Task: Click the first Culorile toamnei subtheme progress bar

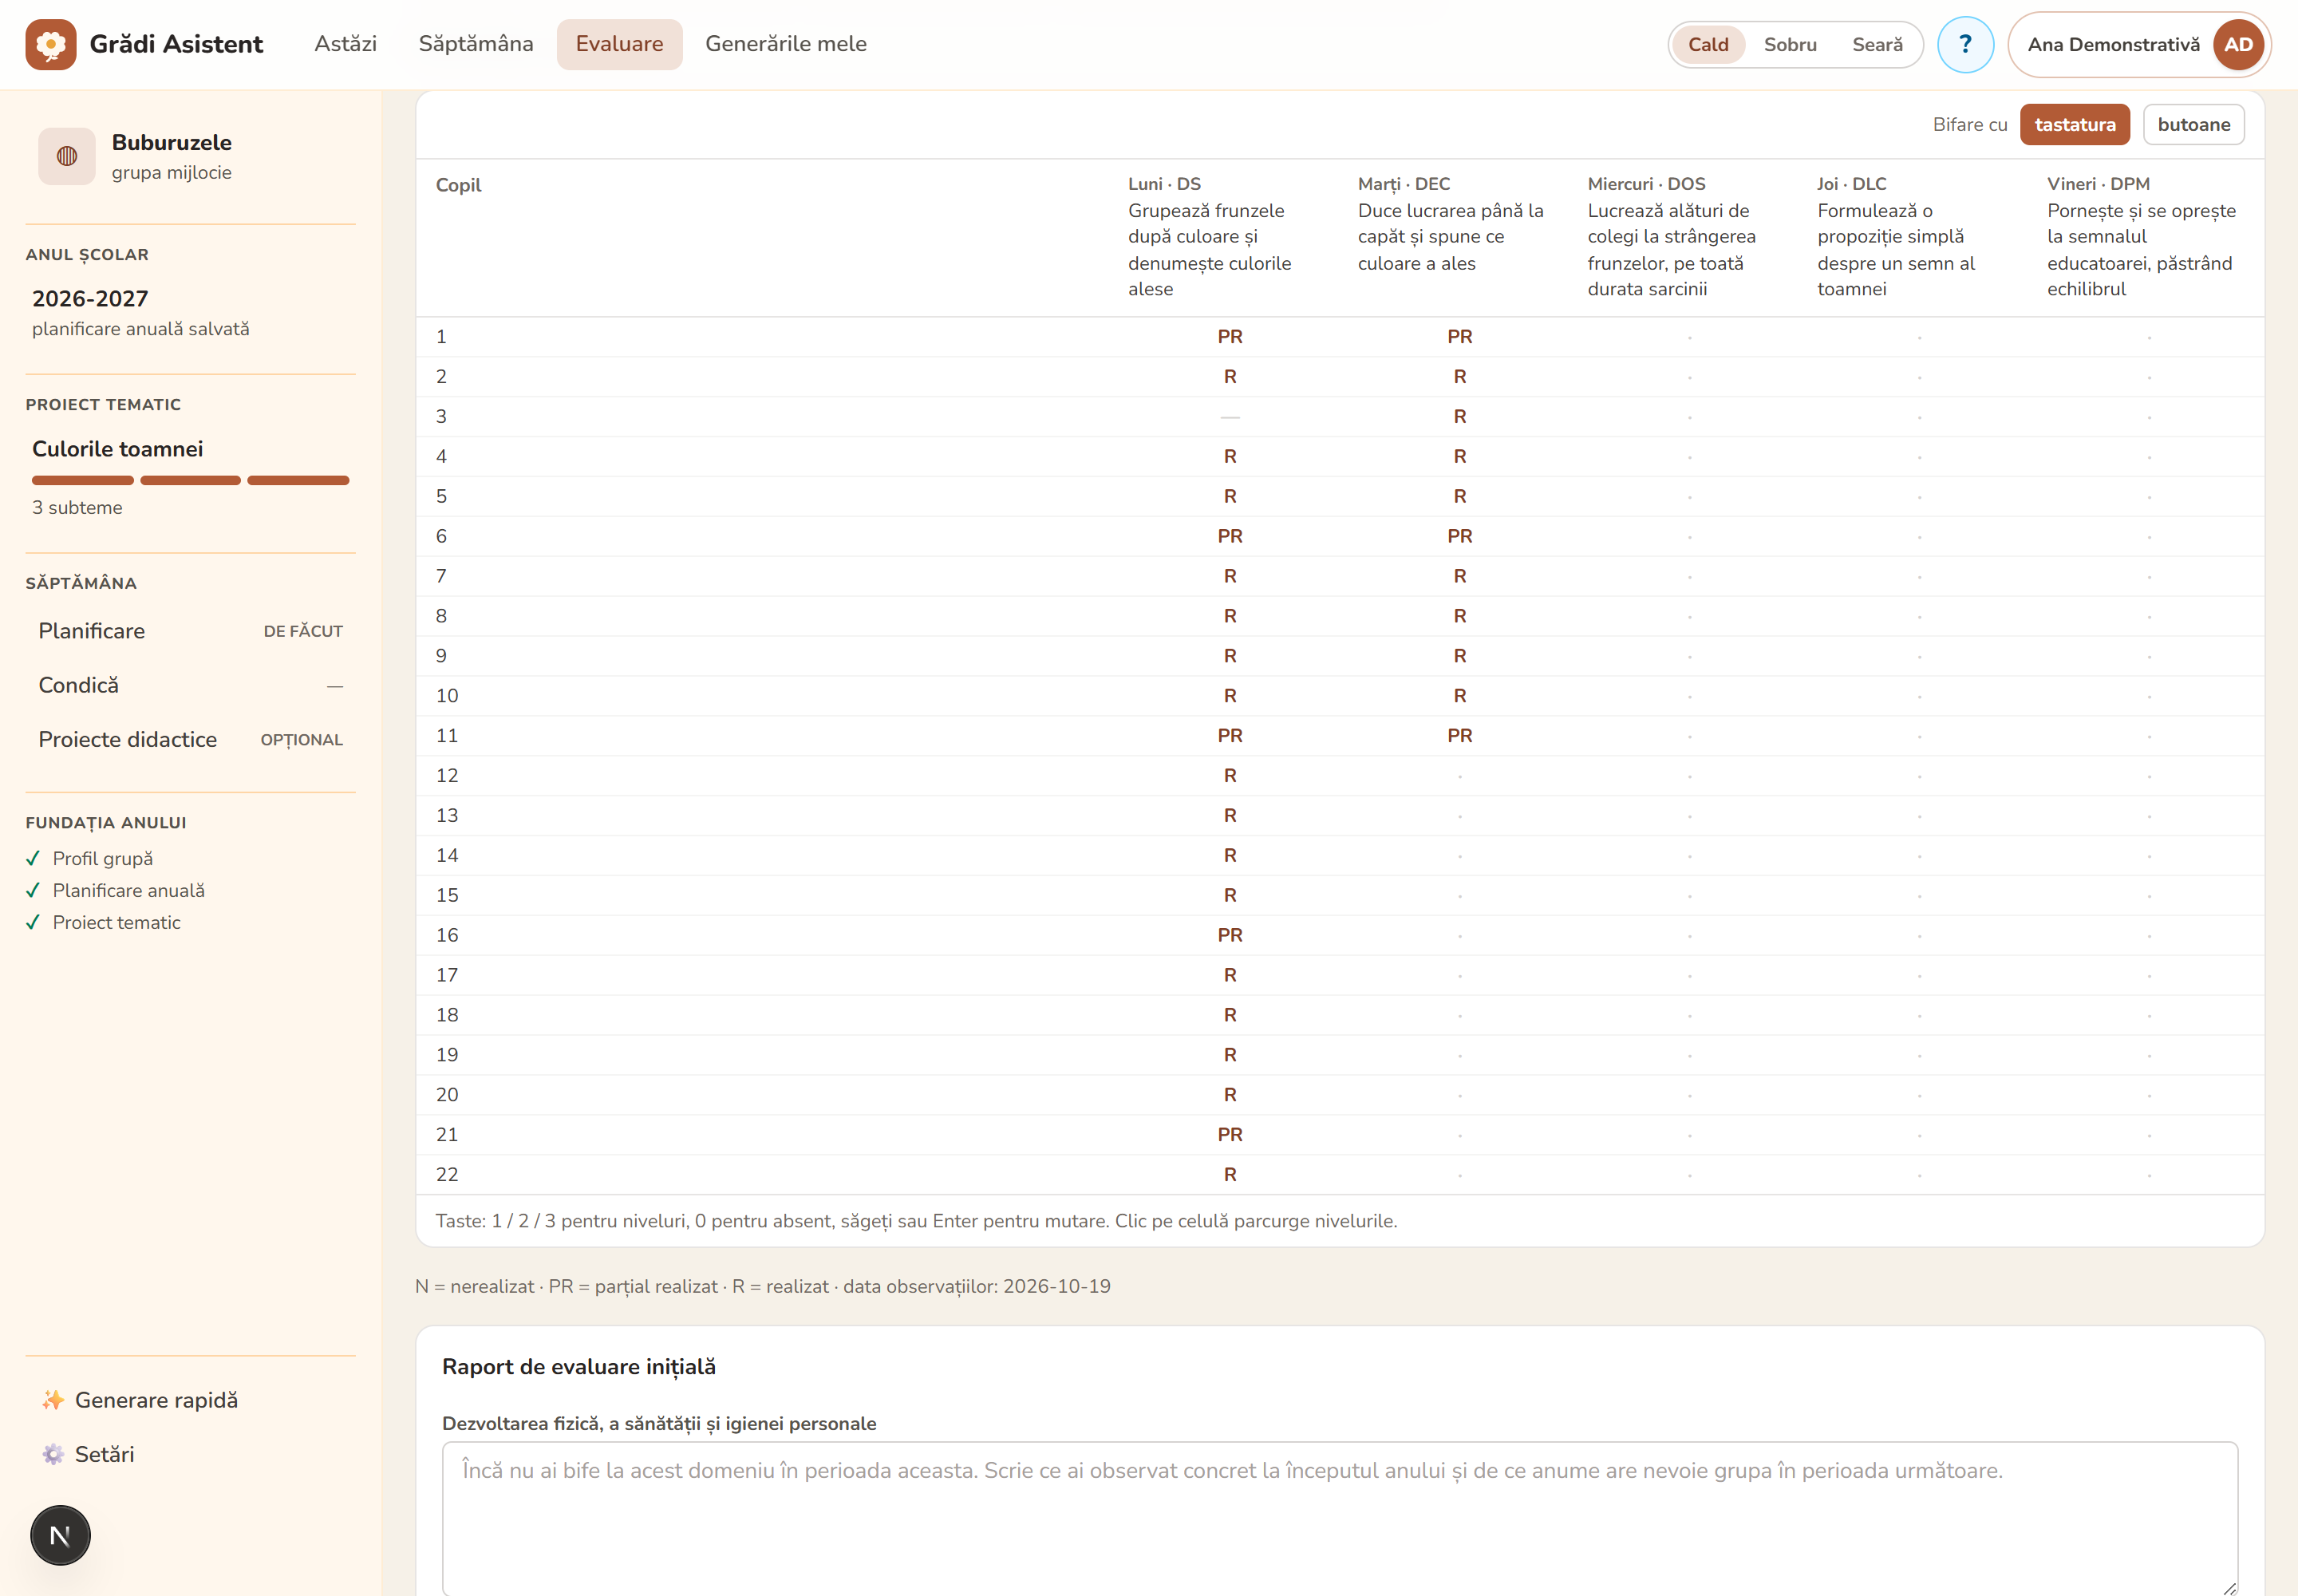Action: point(83,480)
